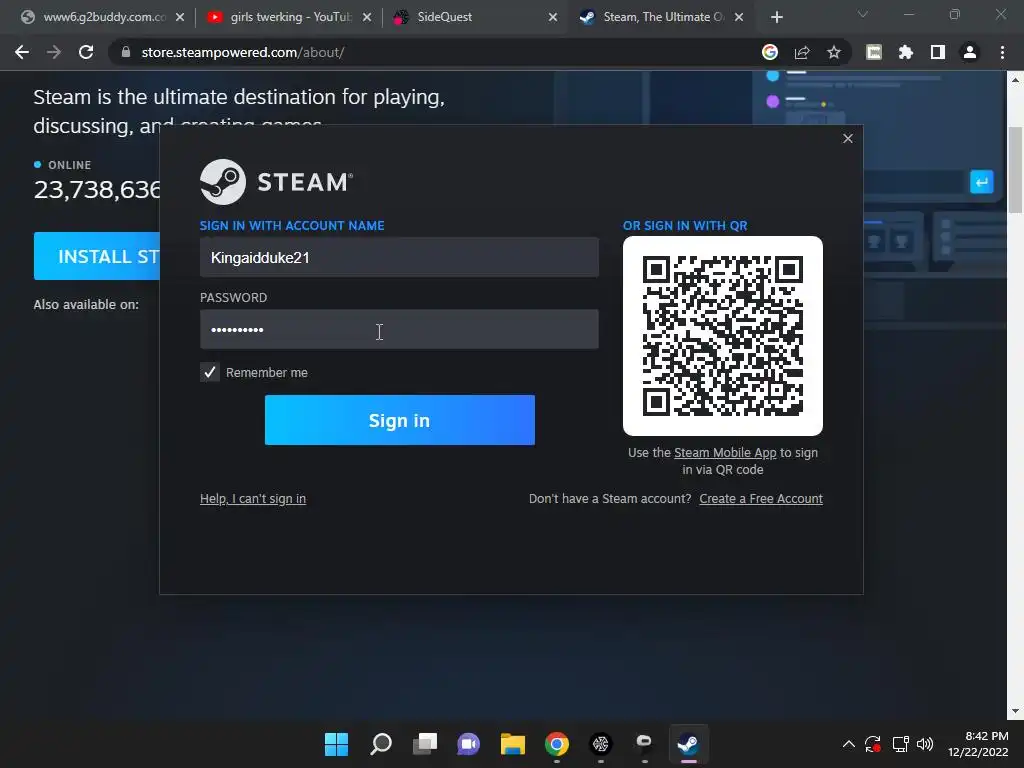This screenshot has width=1024, height=768.
Task: Click blue enter arrow button on page
Action: (x=982, y=182)
